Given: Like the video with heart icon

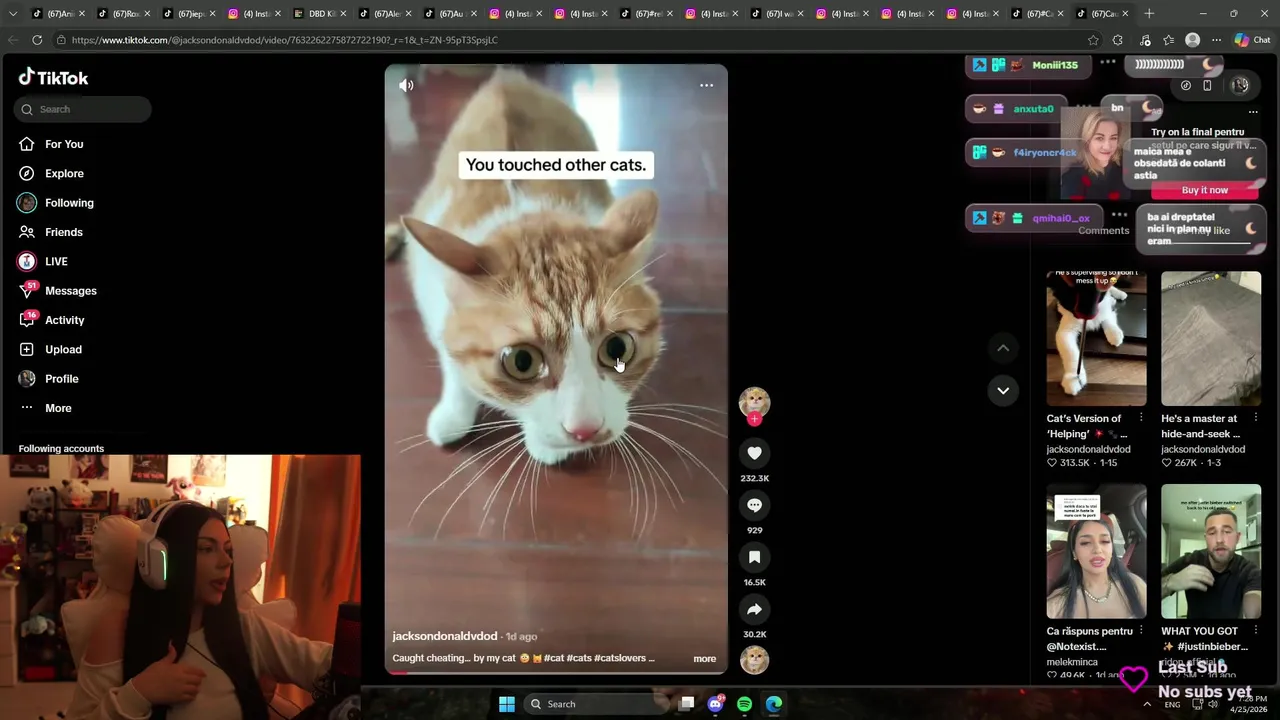Looking at the screenshot, I should pos(754,453).
